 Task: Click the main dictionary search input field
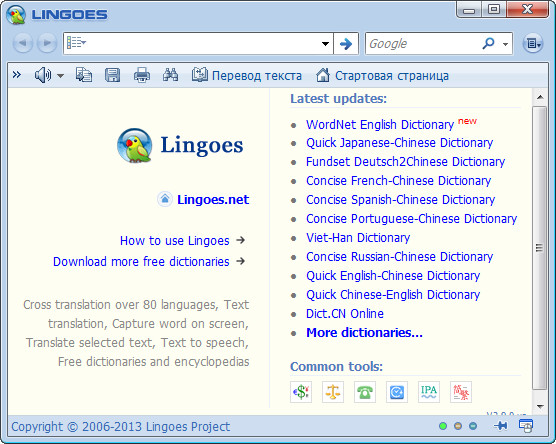pos(202,44)
